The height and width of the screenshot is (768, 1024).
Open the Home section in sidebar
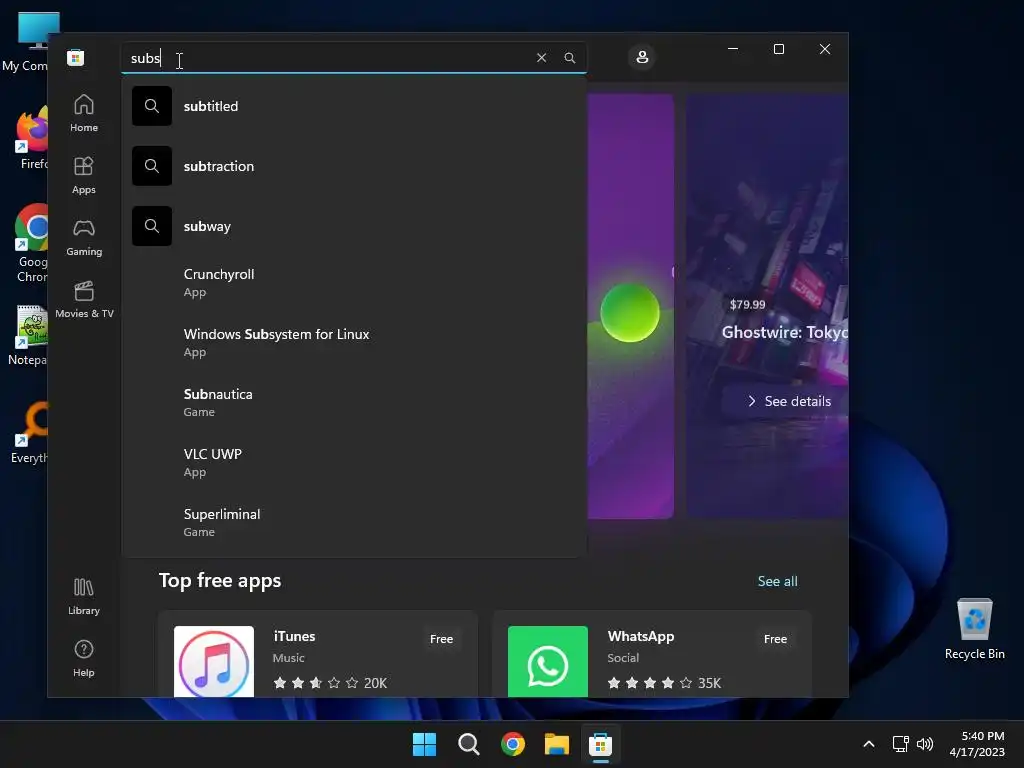[x=84, y=114]
